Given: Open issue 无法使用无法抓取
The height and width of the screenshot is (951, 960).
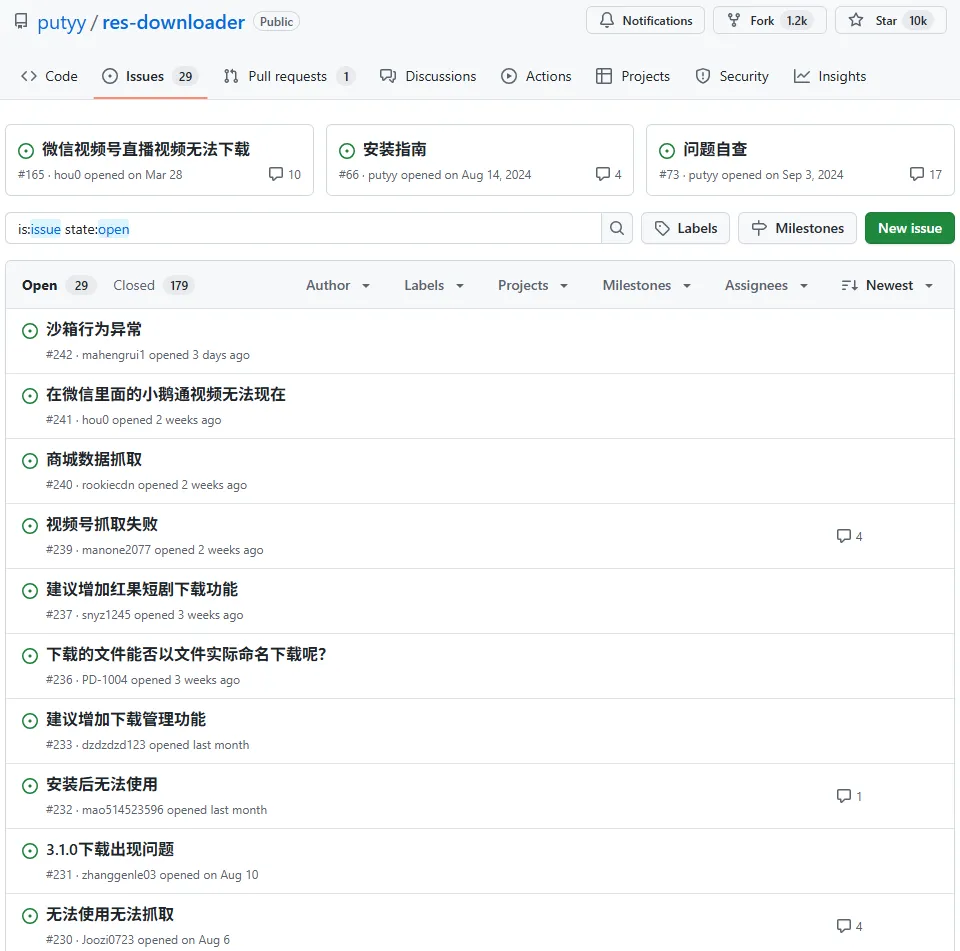Looking at the screenshot, I should coord(110,914).
